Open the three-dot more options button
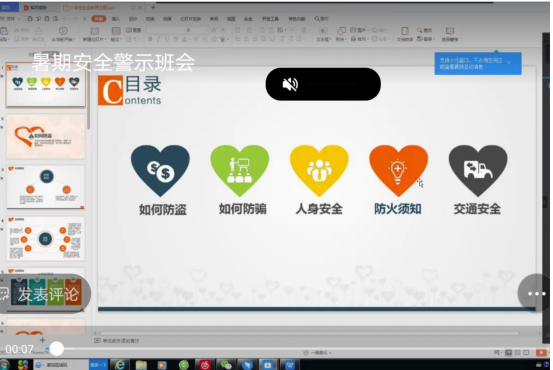 (536, 293)
